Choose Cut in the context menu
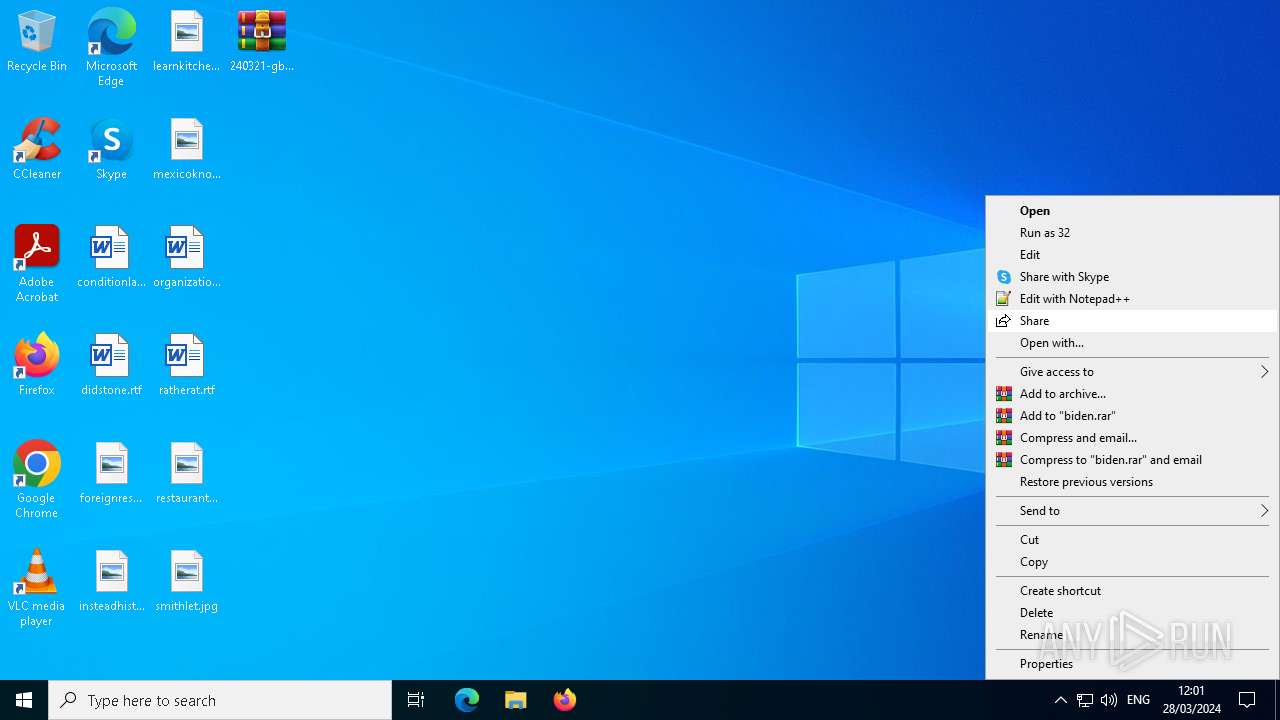The image size is (1280, 720). pos(1132,540)
